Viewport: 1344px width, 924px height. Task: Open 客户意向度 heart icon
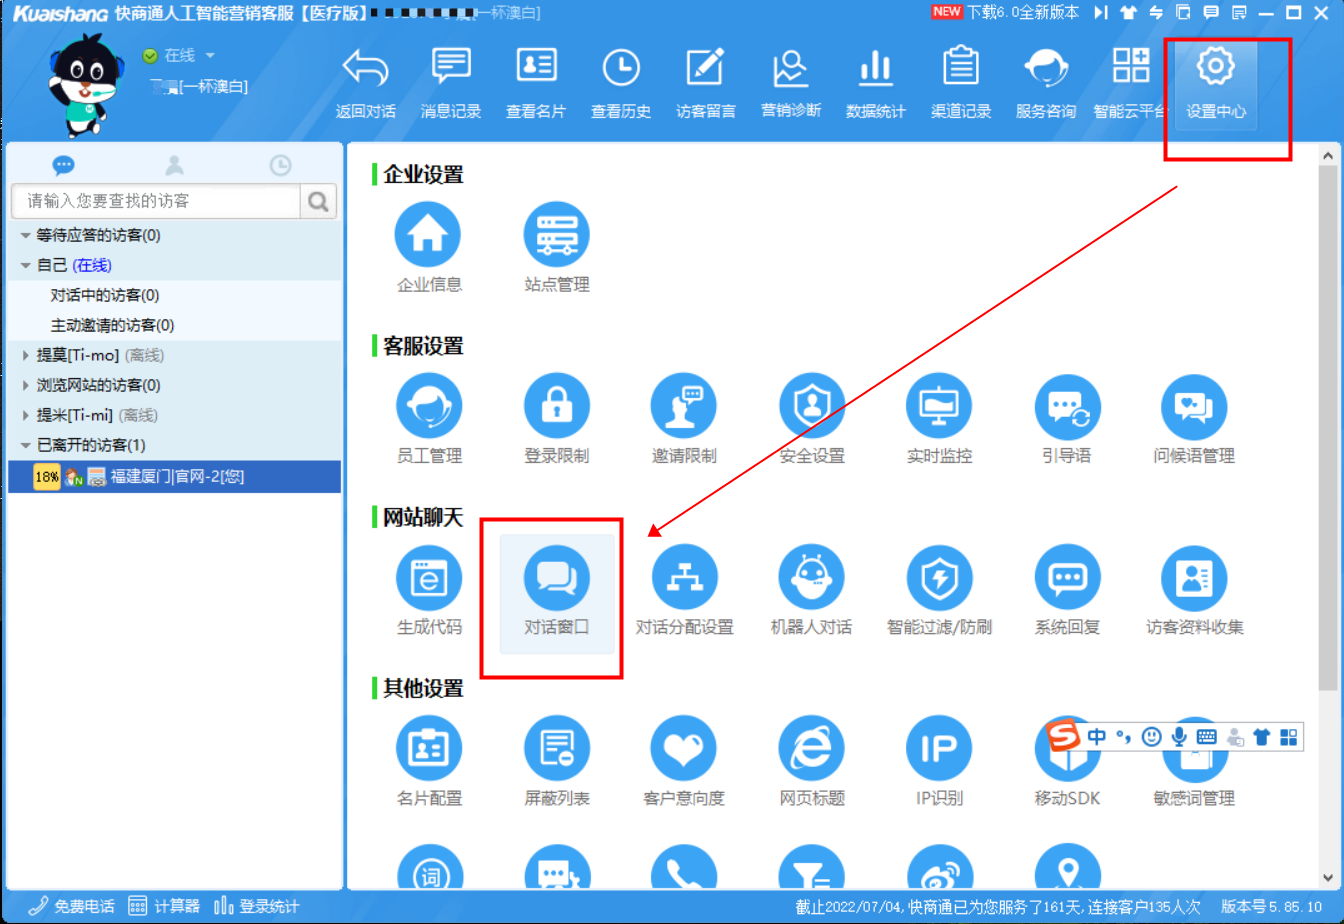[x=683, y=750]
